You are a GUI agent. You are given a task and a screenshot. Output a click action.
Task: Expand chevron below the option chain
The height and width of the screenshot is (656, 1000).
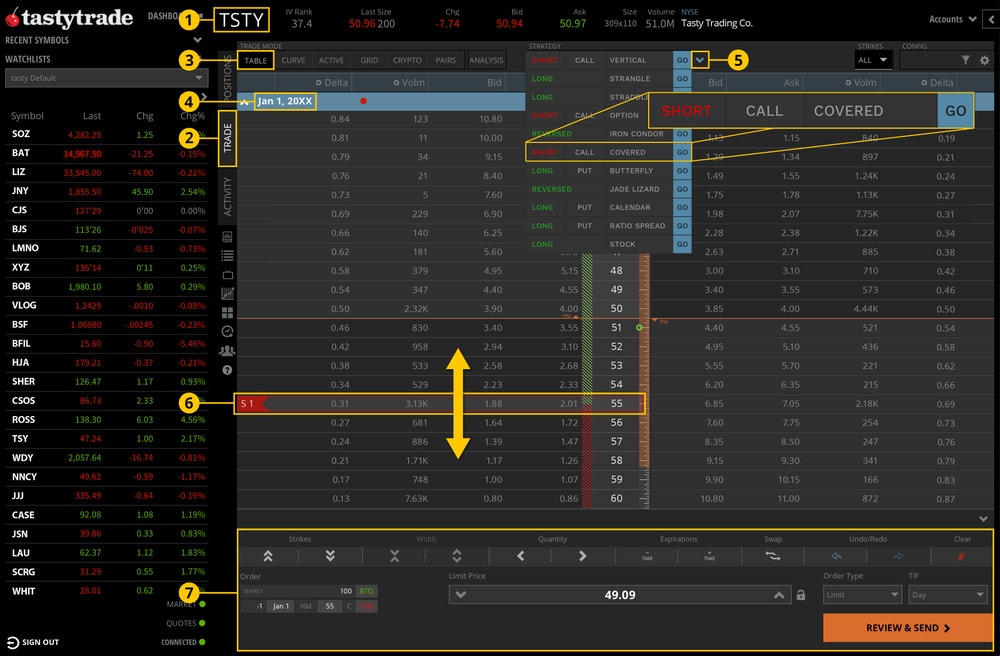click(983, 519)
